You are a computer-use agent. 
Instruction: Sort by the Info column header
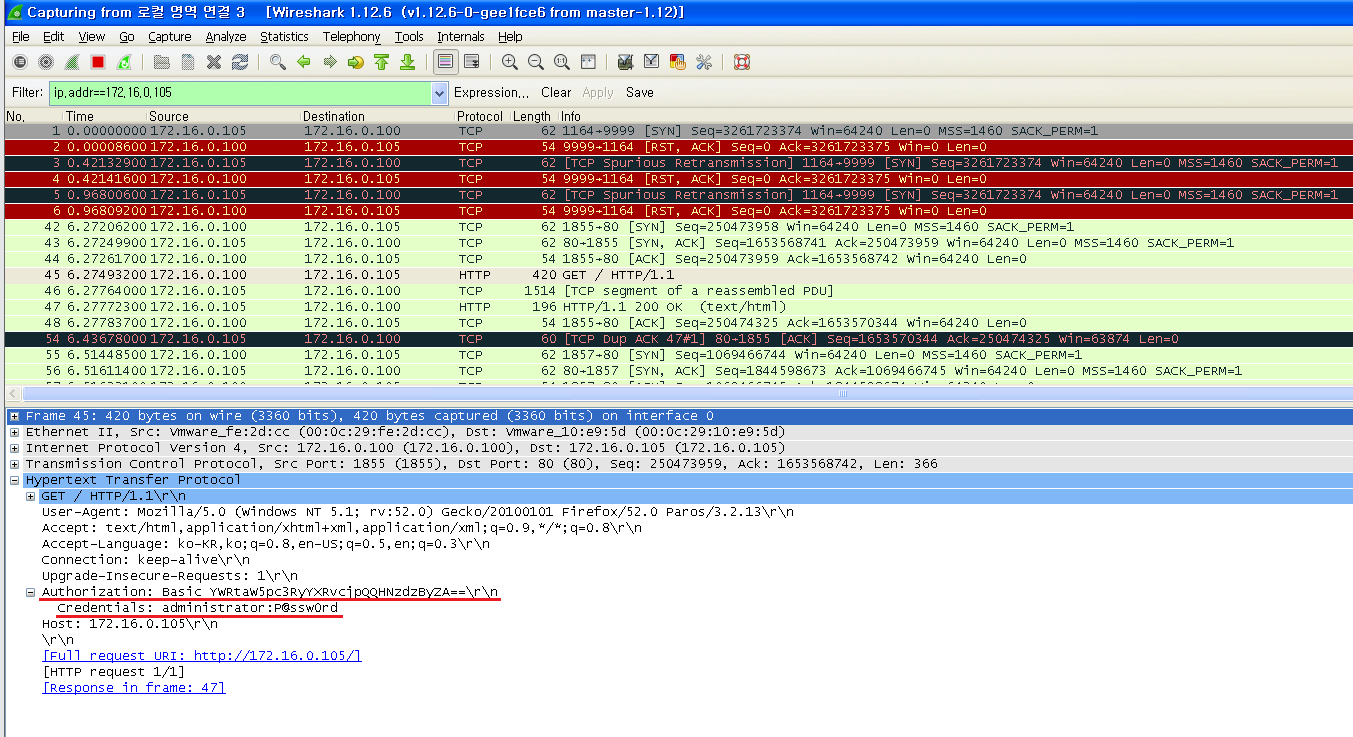click(570, 117)
